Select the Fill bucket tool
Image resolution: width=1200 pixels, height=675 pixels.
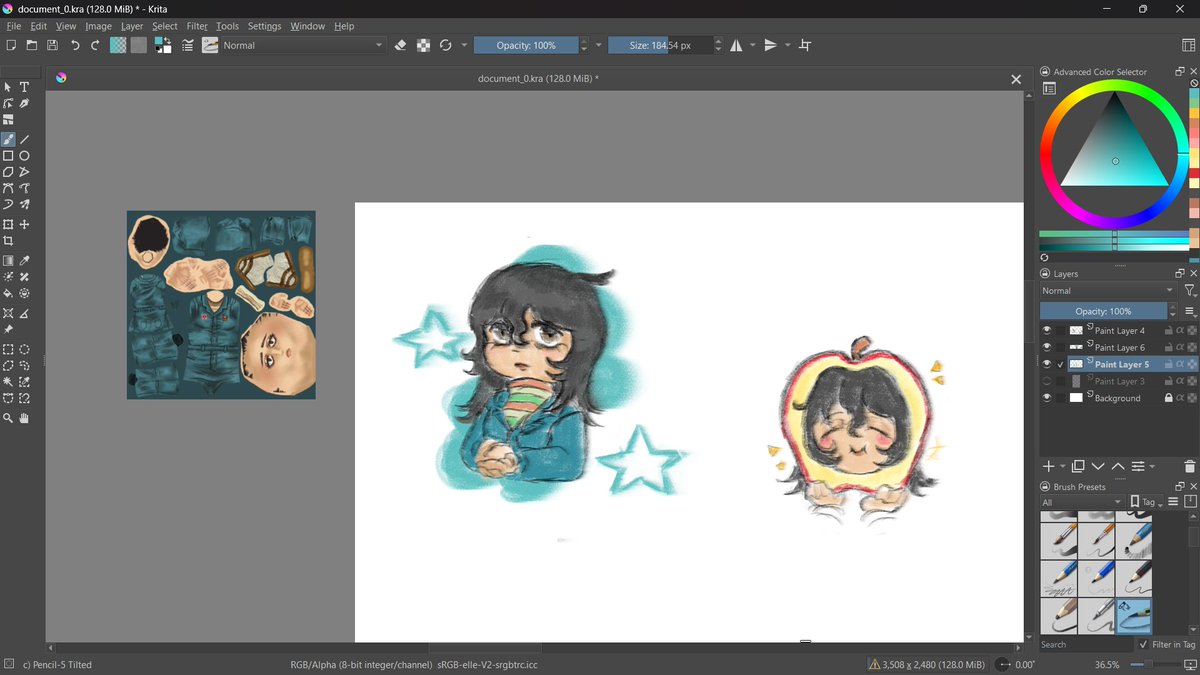point(8,293)
